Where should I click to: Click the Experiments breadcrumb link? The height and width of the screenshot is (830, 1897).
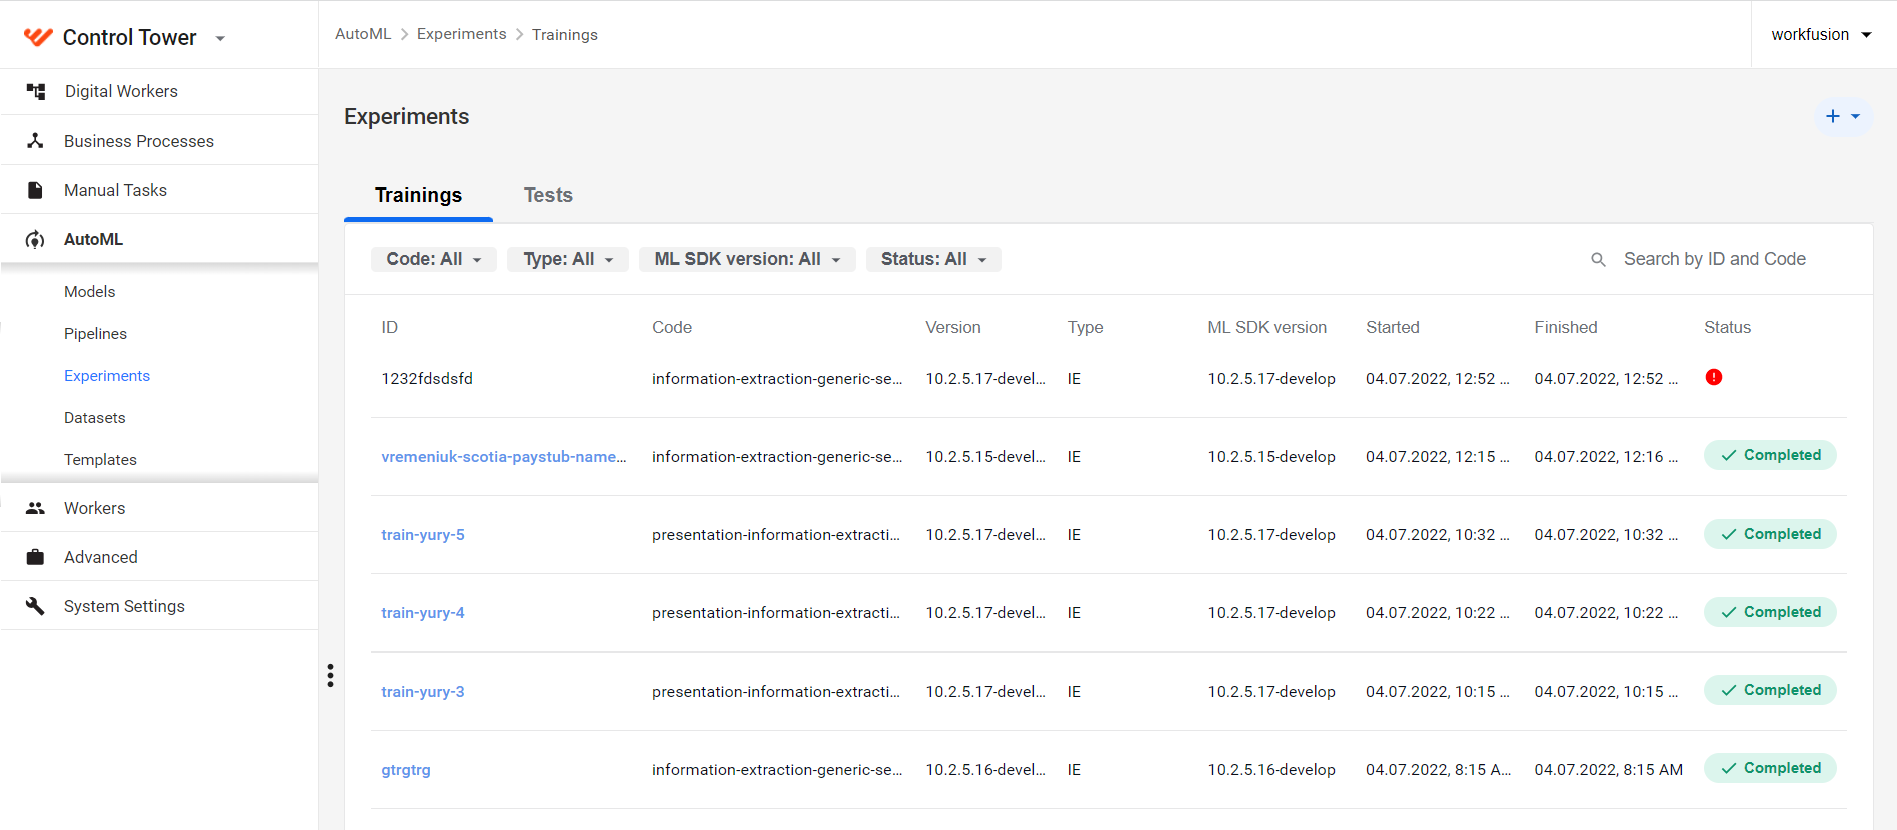[x=461, y=34]
